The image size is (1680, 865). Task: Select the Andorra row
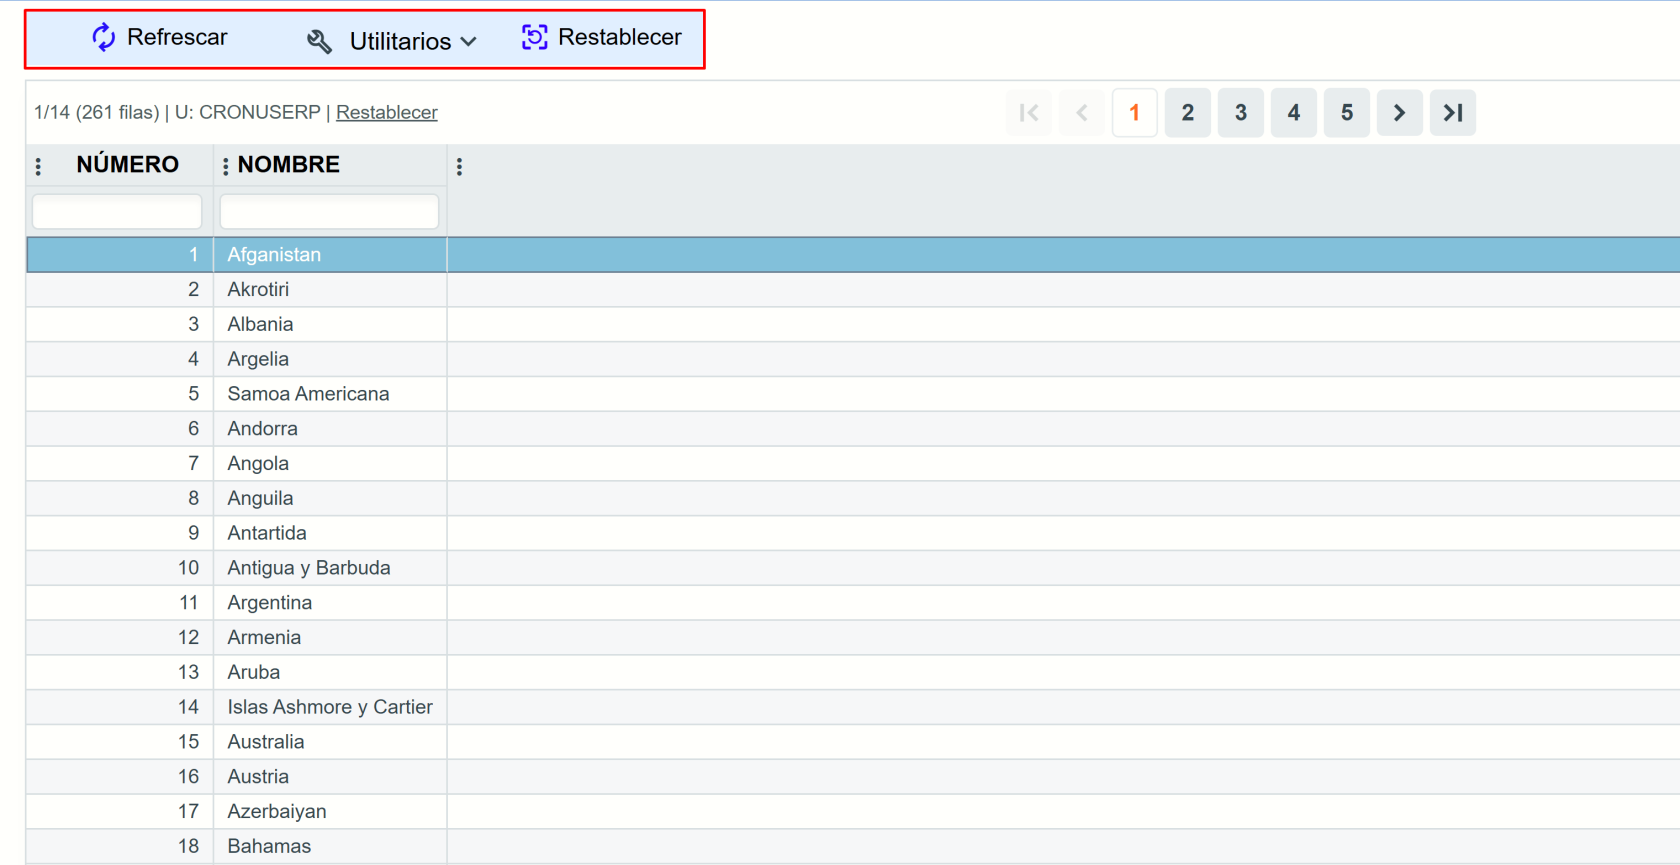coord(853,428)
